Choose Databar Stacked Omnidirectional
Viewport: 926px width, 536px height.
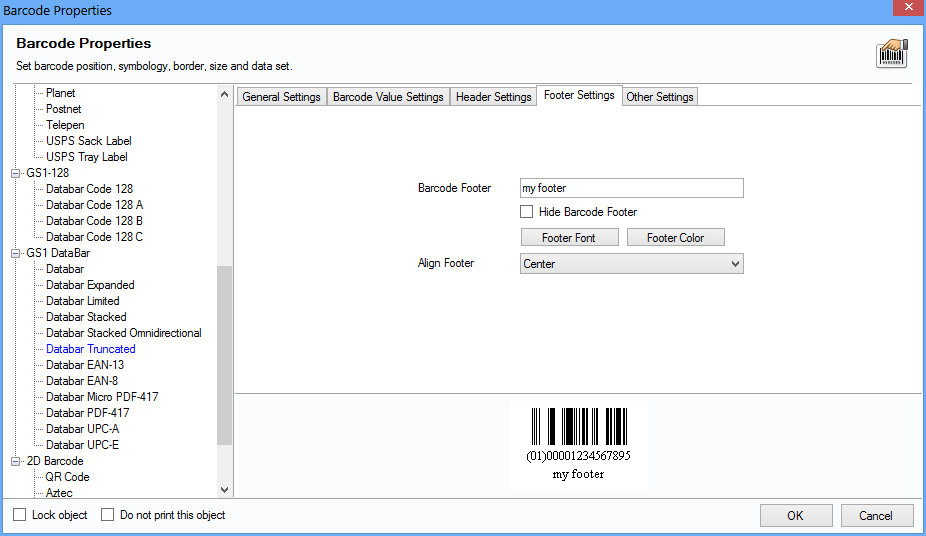click(x=124, y=333)
